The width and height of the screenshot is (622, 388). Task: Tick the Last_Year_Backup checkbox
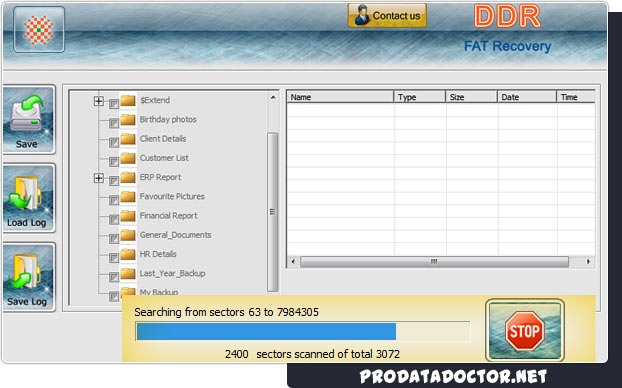[114, 277]
